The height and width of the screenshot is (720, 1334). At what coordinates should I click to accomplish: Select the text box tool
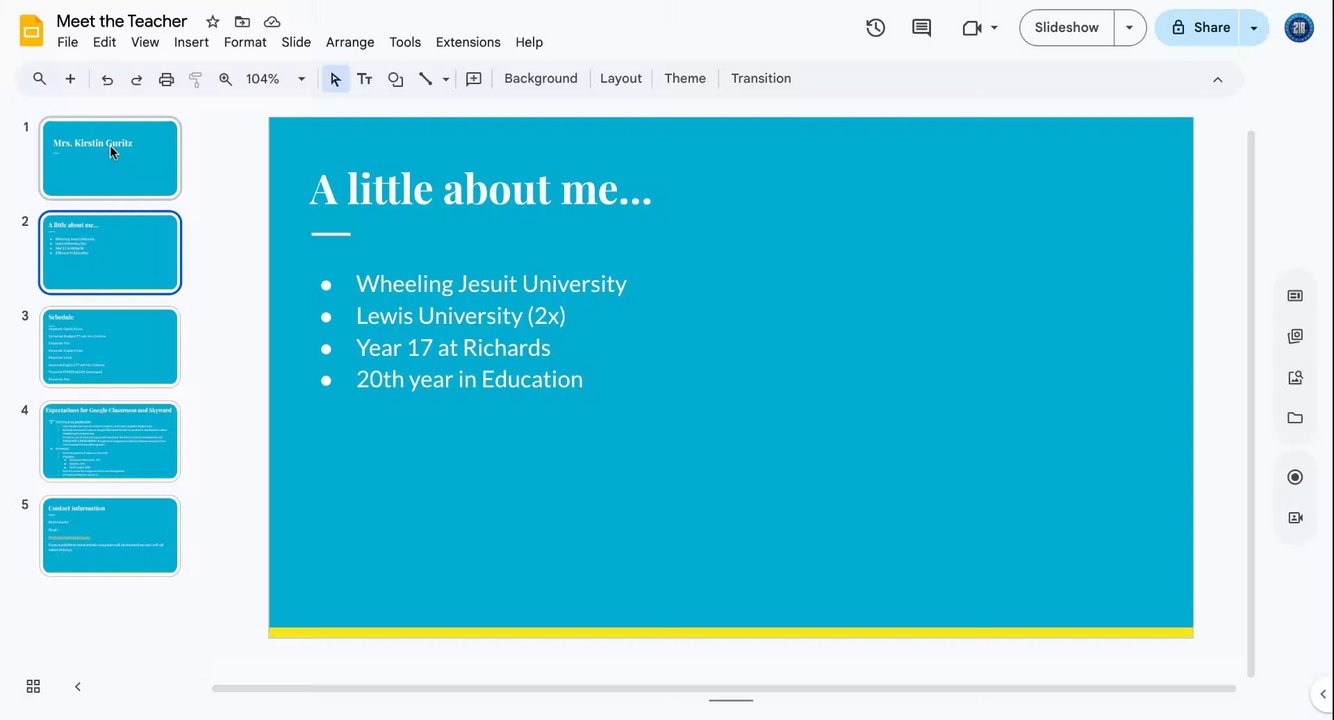click(365, 79)
